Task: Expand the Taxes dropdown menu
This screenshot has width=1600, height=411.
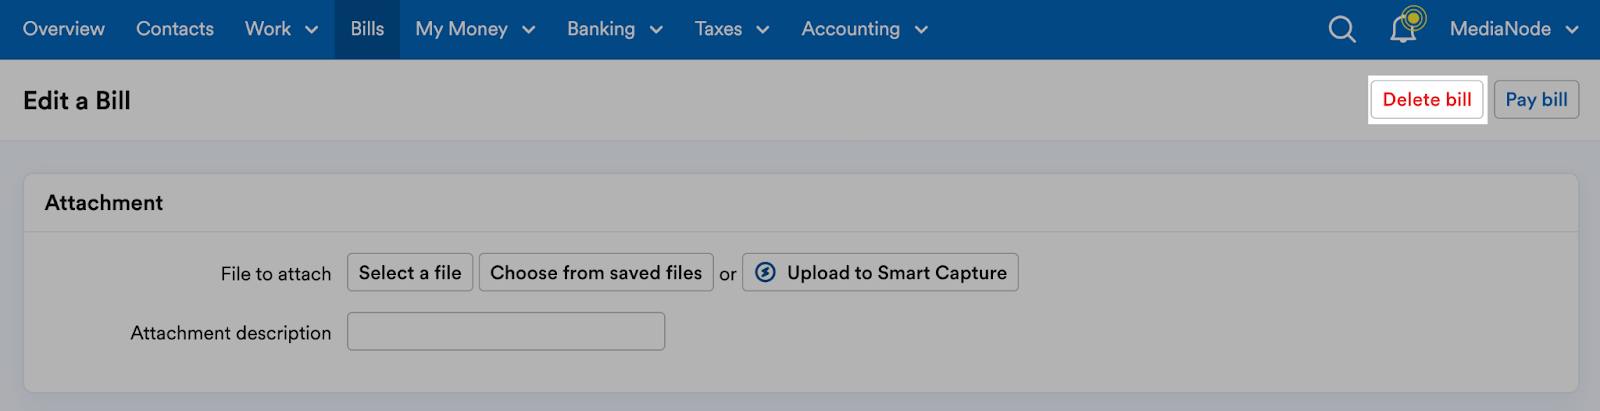Action: 732,29
